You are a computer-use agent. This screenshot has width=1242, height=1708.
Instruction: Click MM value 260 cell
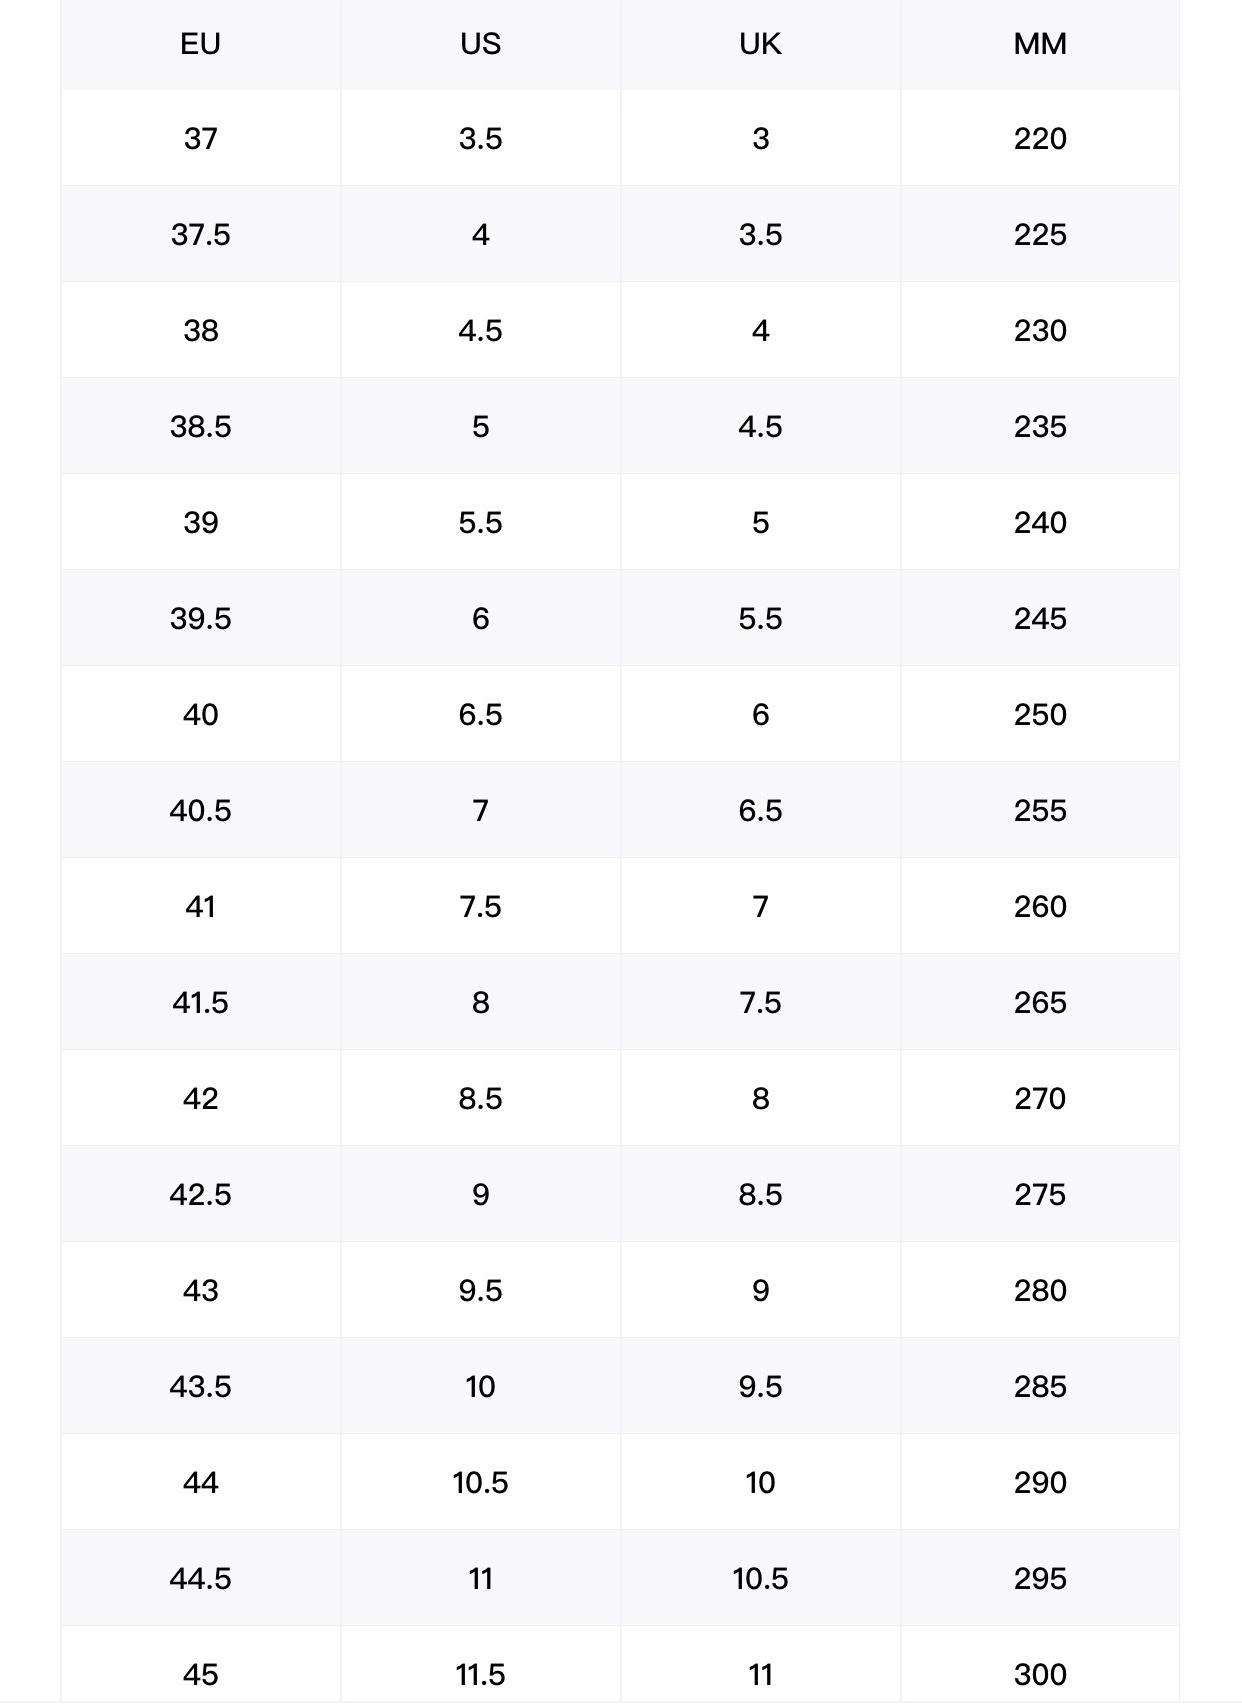(1040, 906)
